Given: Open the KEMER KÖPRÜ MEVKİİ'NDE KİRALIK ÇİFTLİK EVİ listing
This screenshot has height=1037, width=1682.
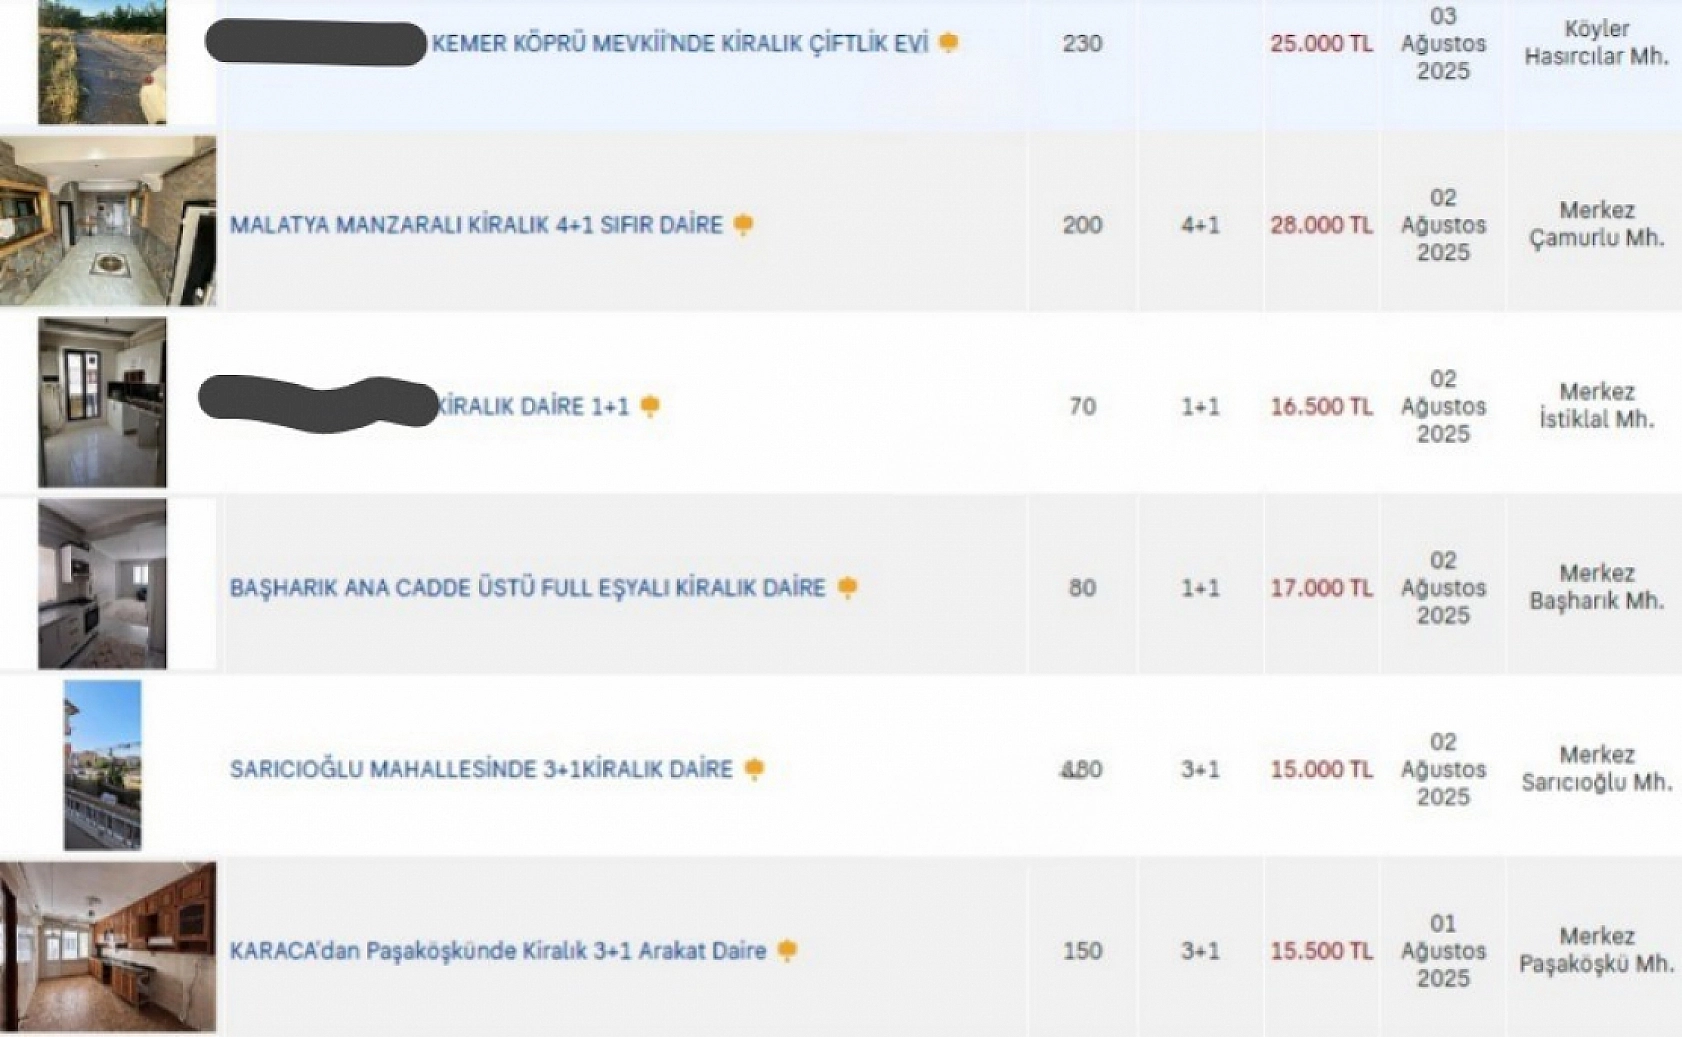Looking at the screenshot, I should point(690,44).
